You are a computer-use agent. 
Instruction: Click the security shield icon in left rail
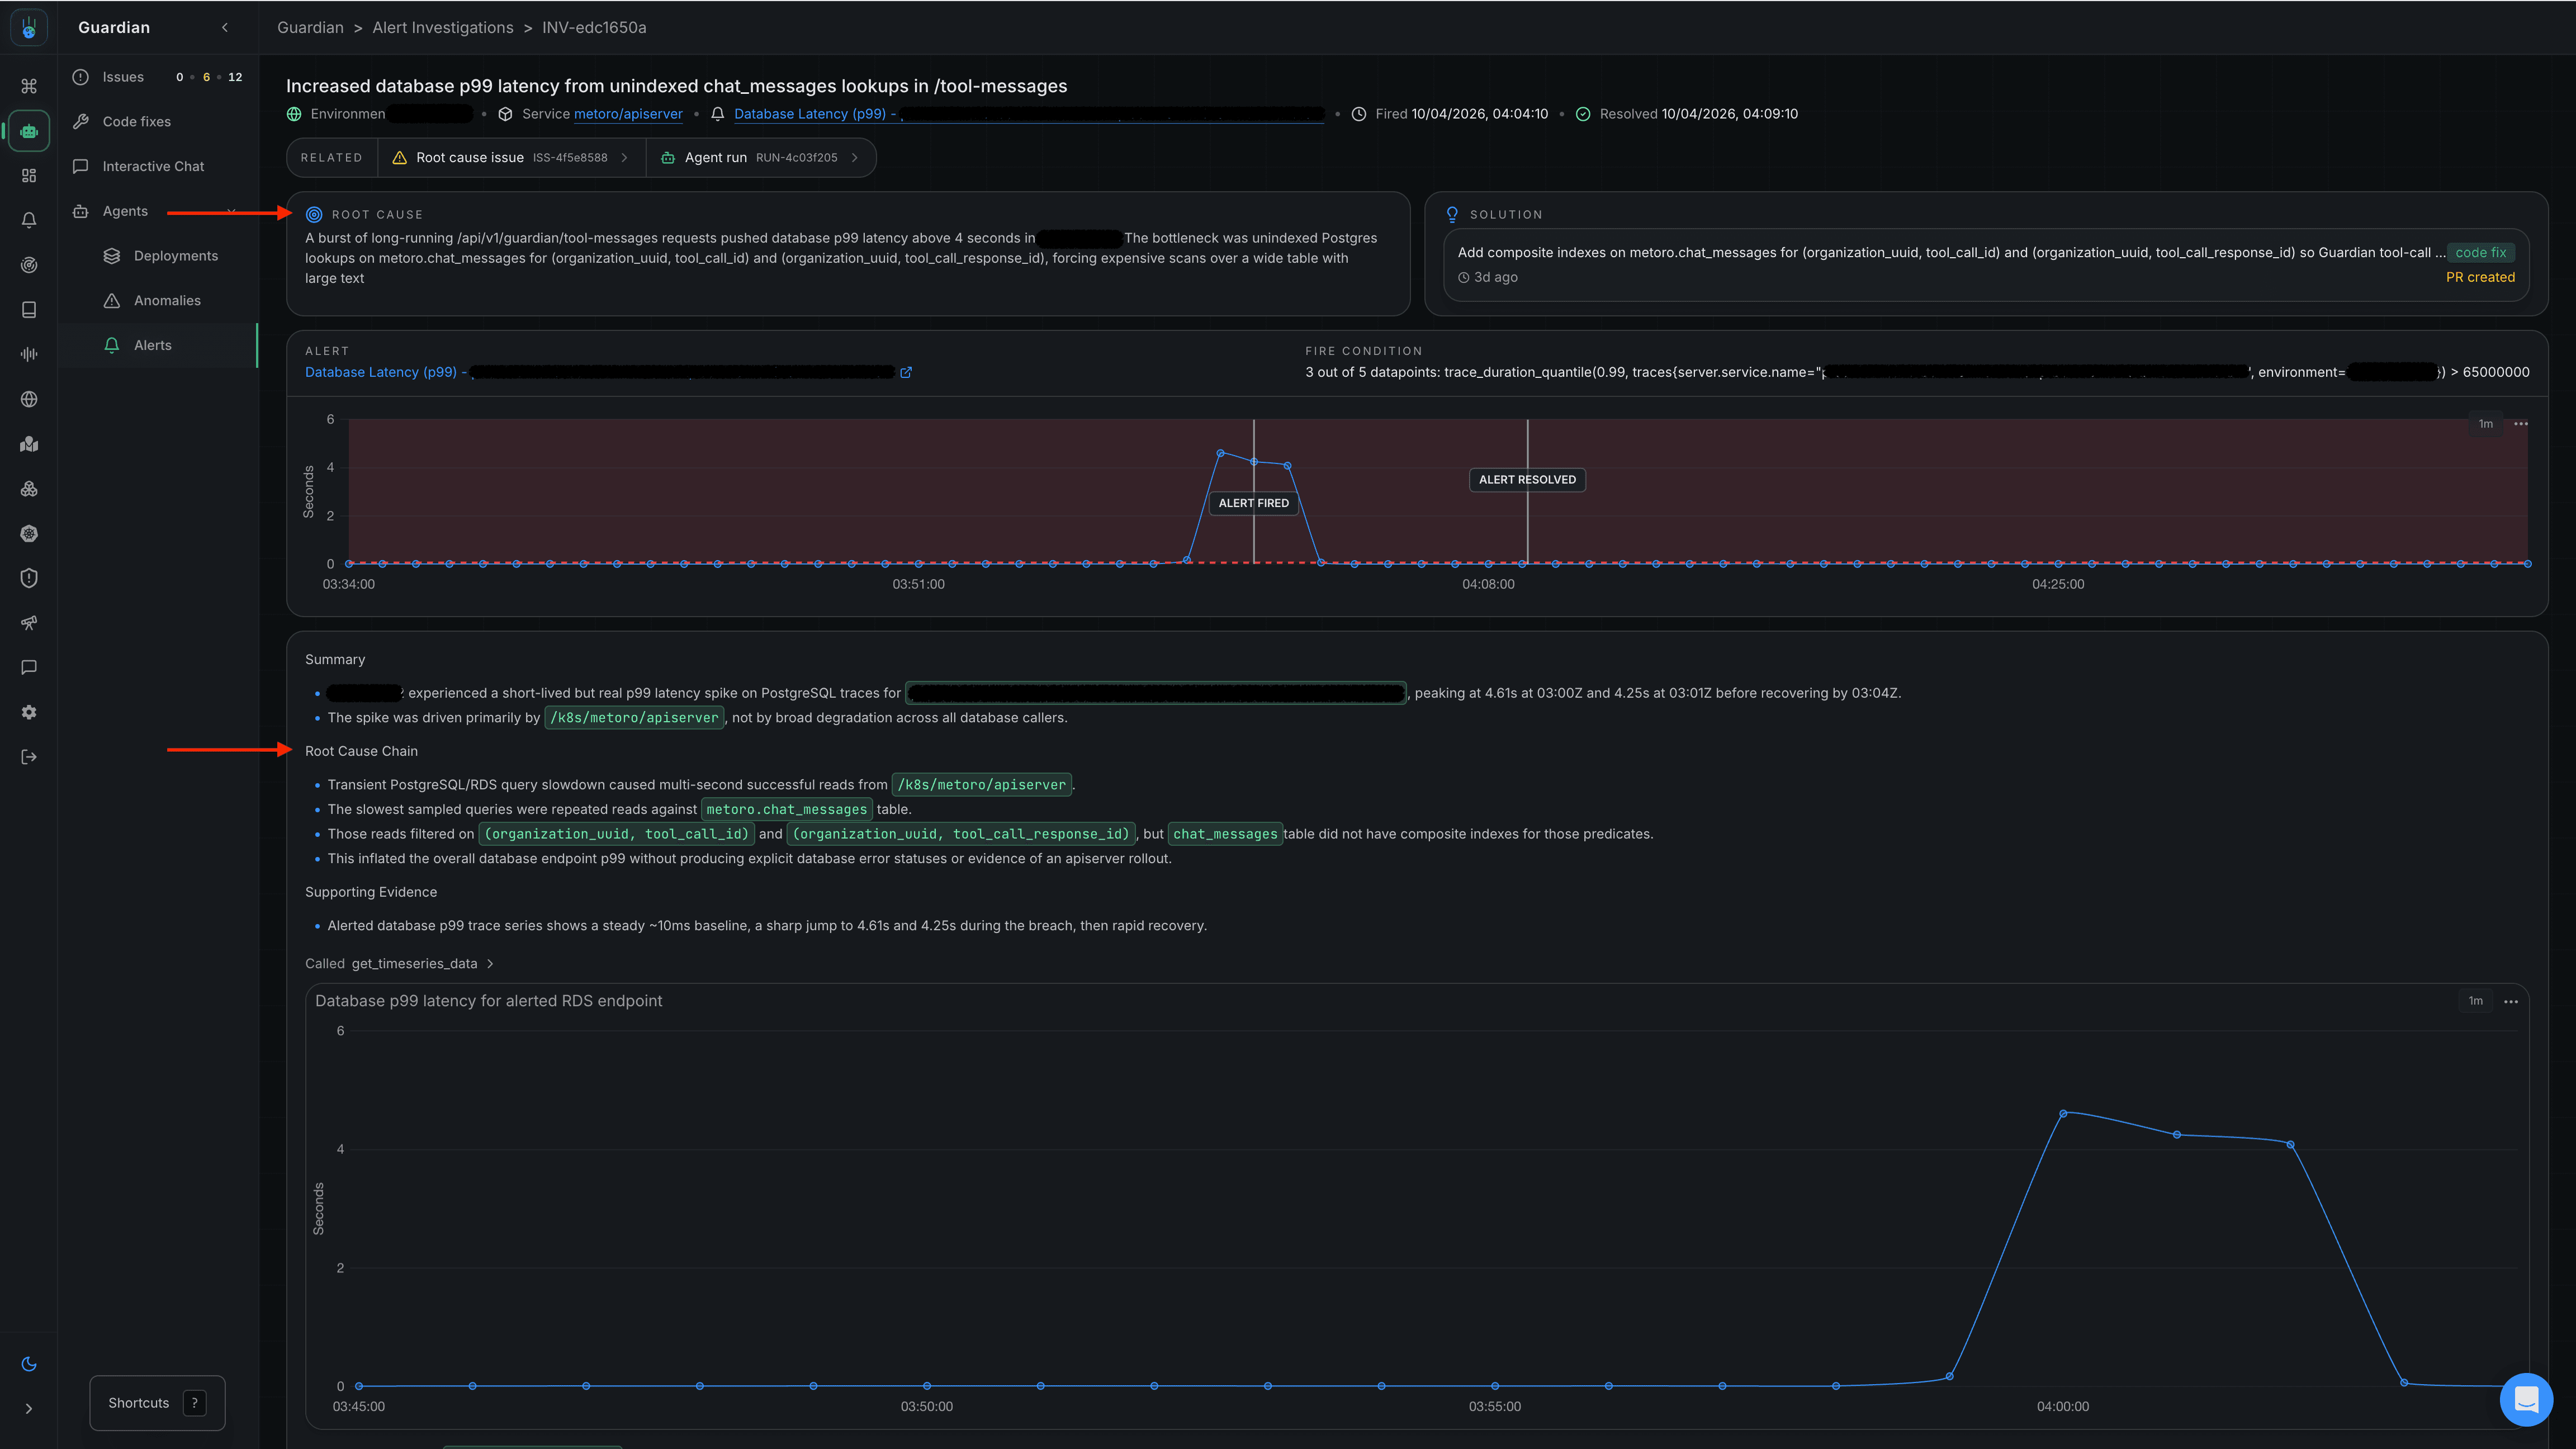click(x=28, y=577)
